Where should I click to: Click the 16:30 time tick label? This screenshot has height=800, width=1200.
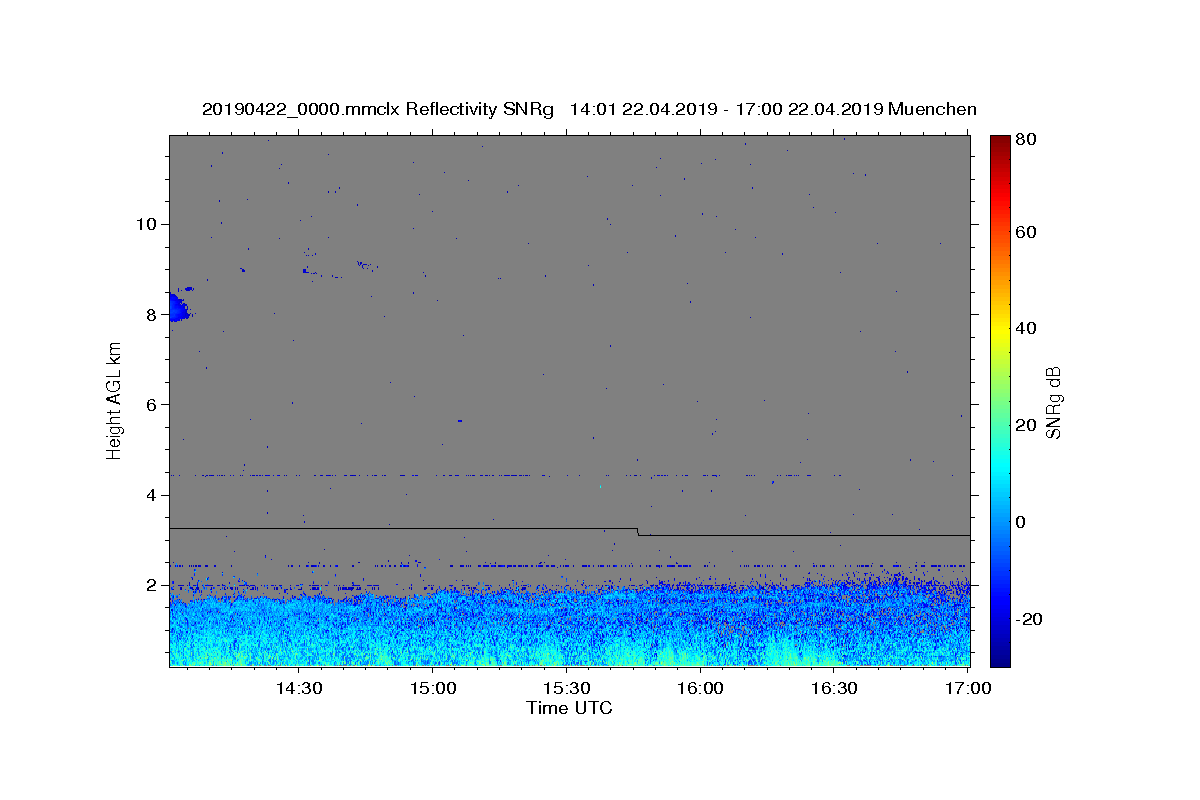click(834, 688)
